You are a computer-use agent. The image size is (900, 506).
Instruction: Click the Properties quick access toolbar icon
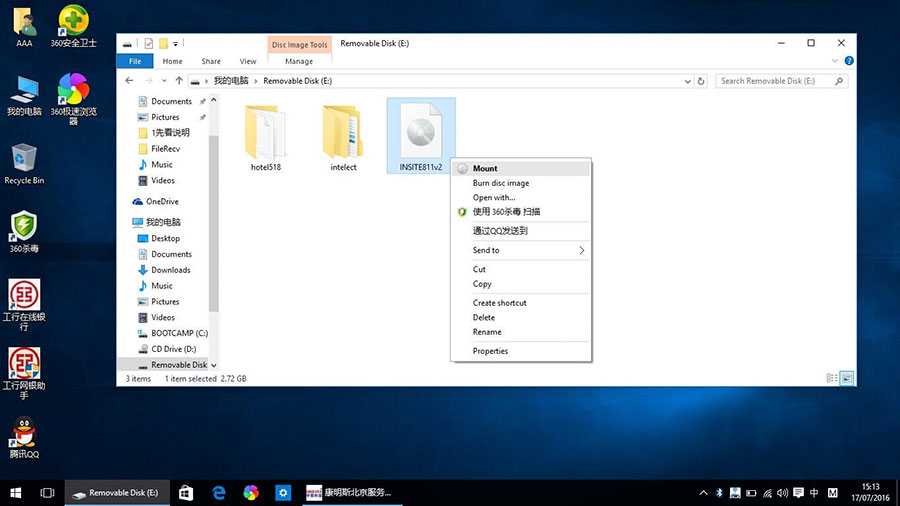[x=149, y=44]
